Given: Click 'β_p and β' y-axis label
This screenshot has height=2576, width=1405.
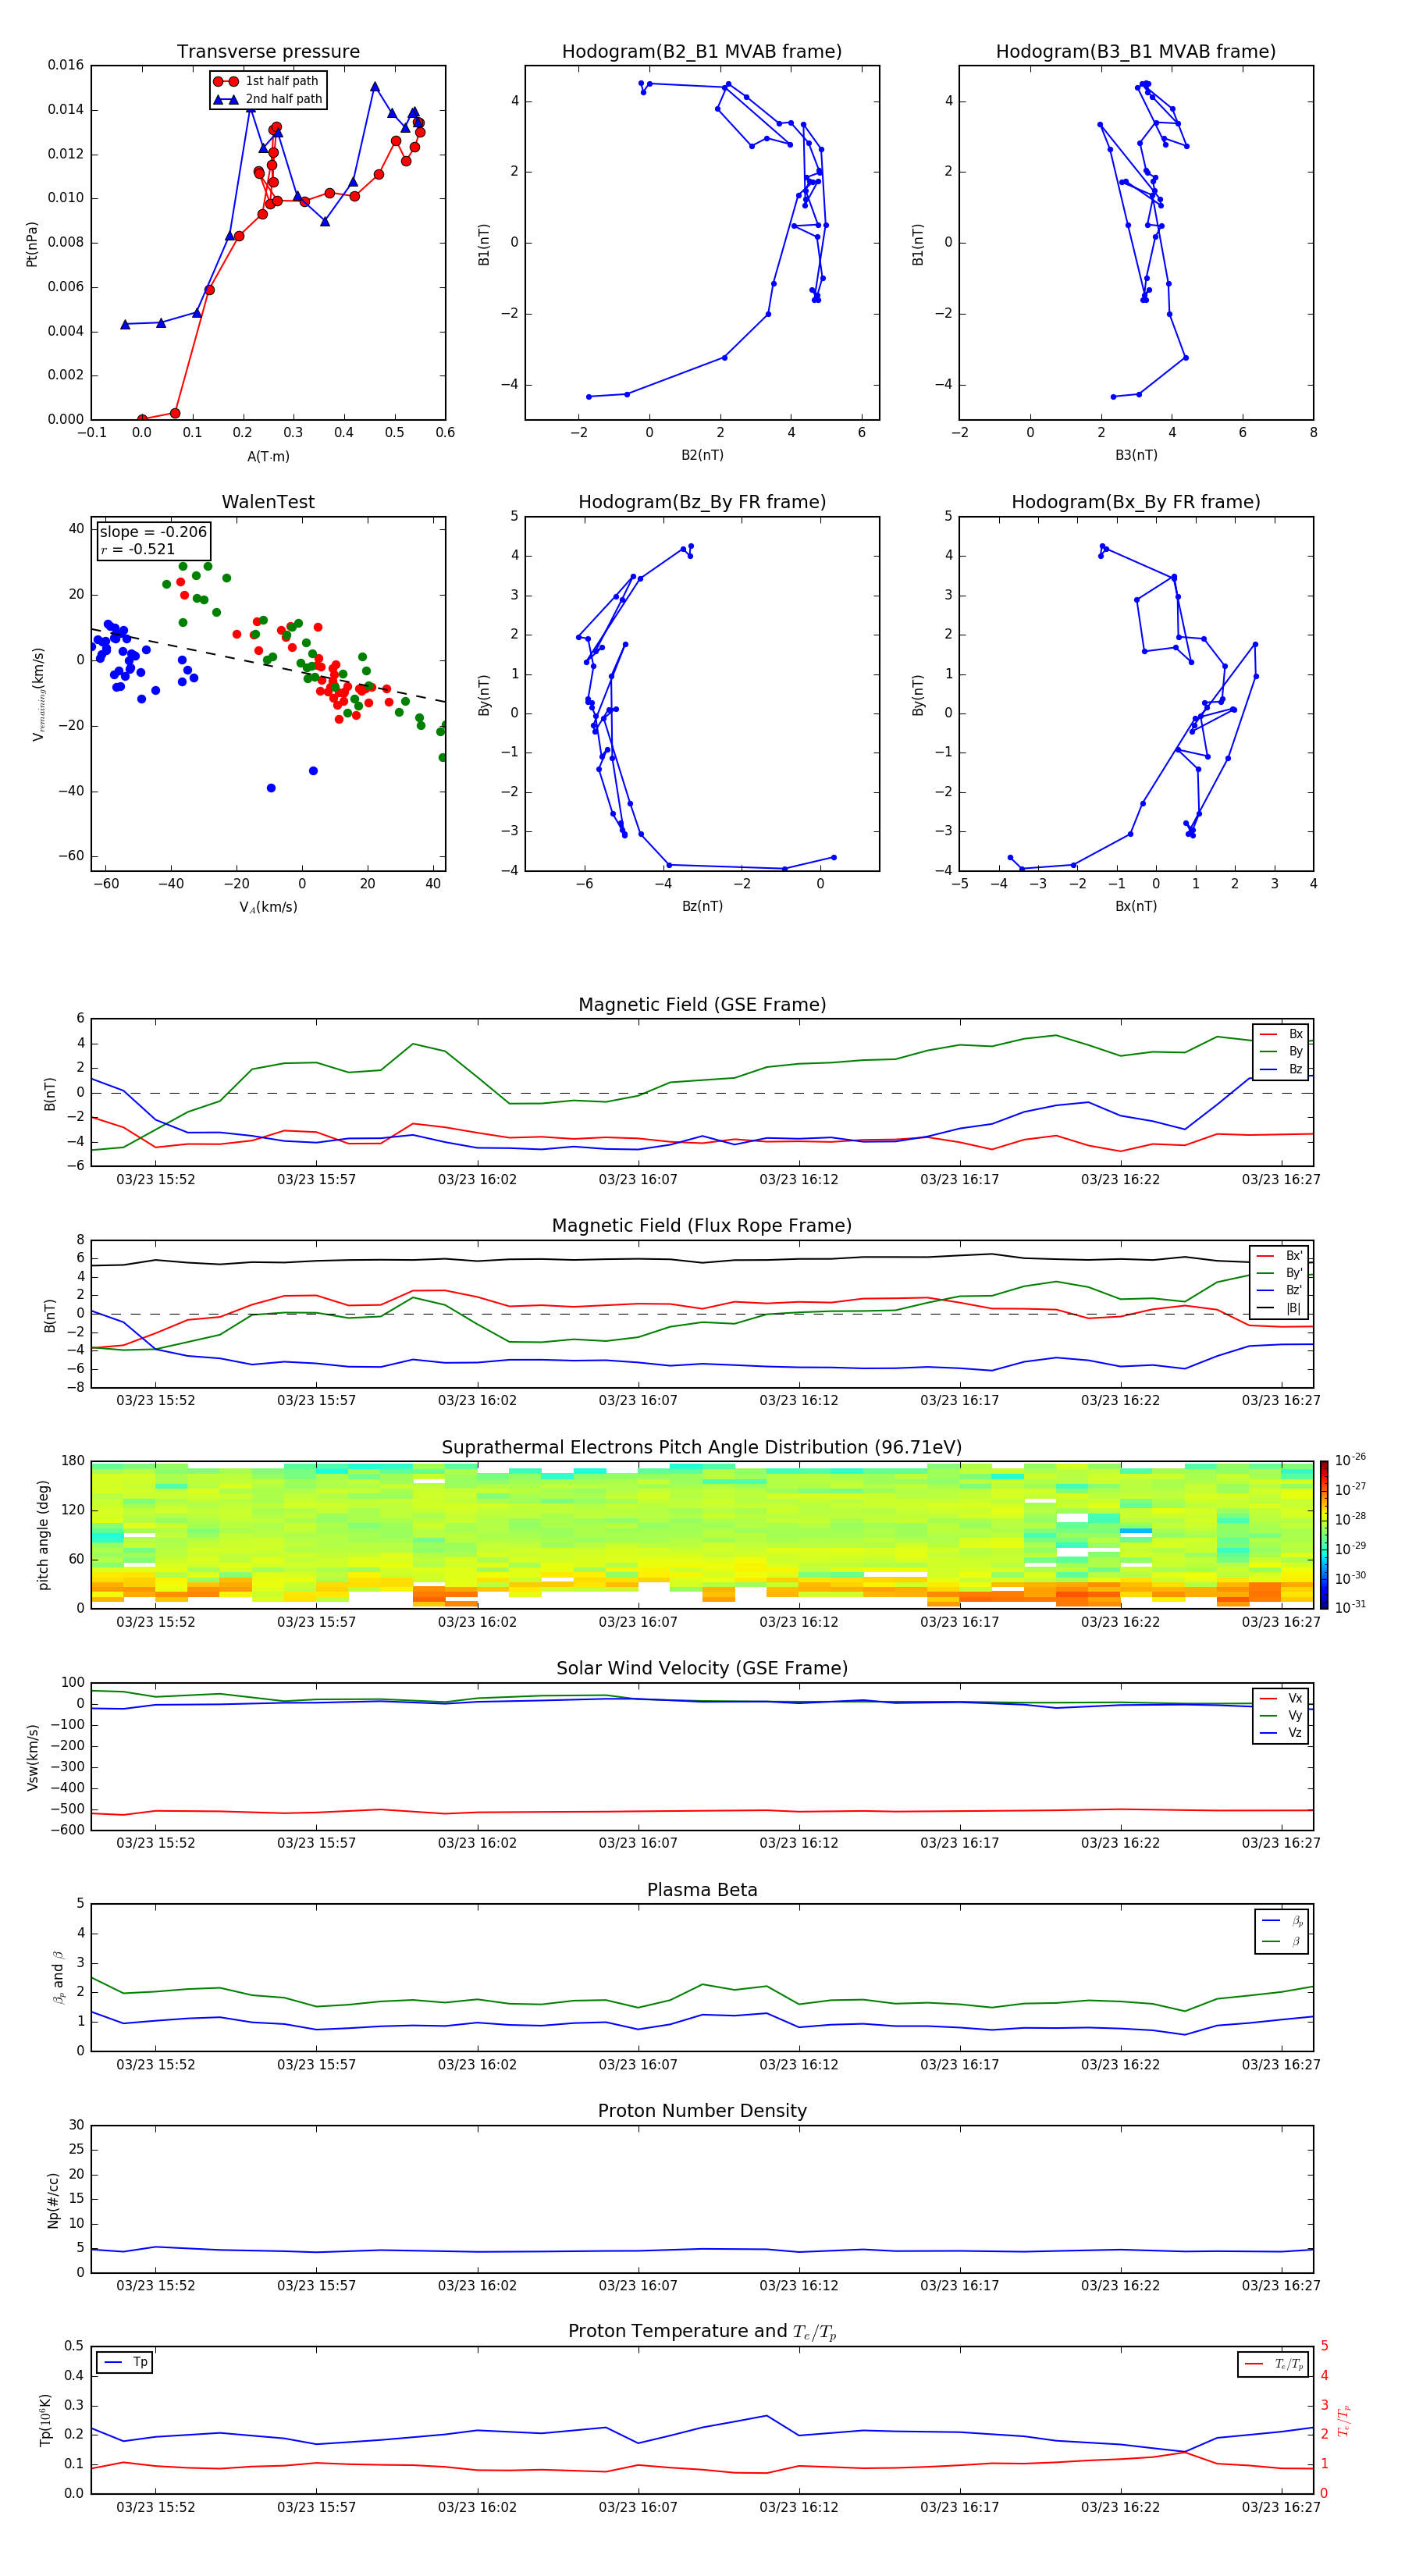Looking at the screenshot, I should pos(58,1978).
